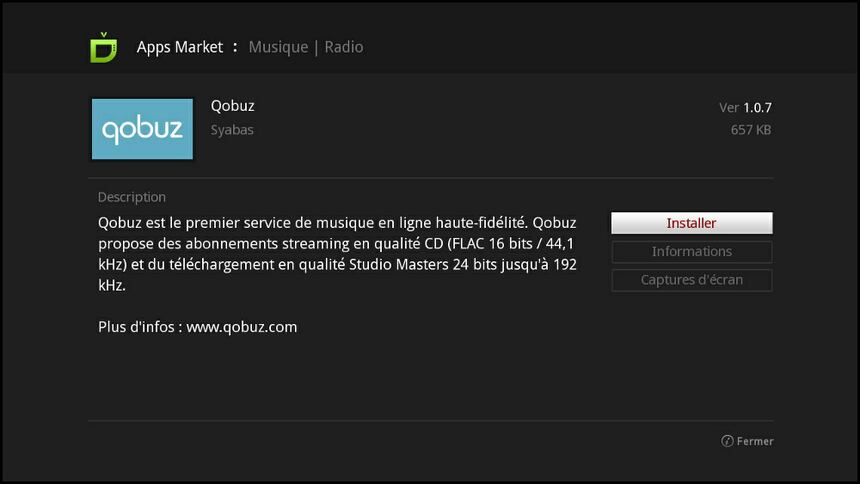Open the Qobuz app logo thumbnail
The height and width of the screenshot is (484, 860).
coord(142,129)
